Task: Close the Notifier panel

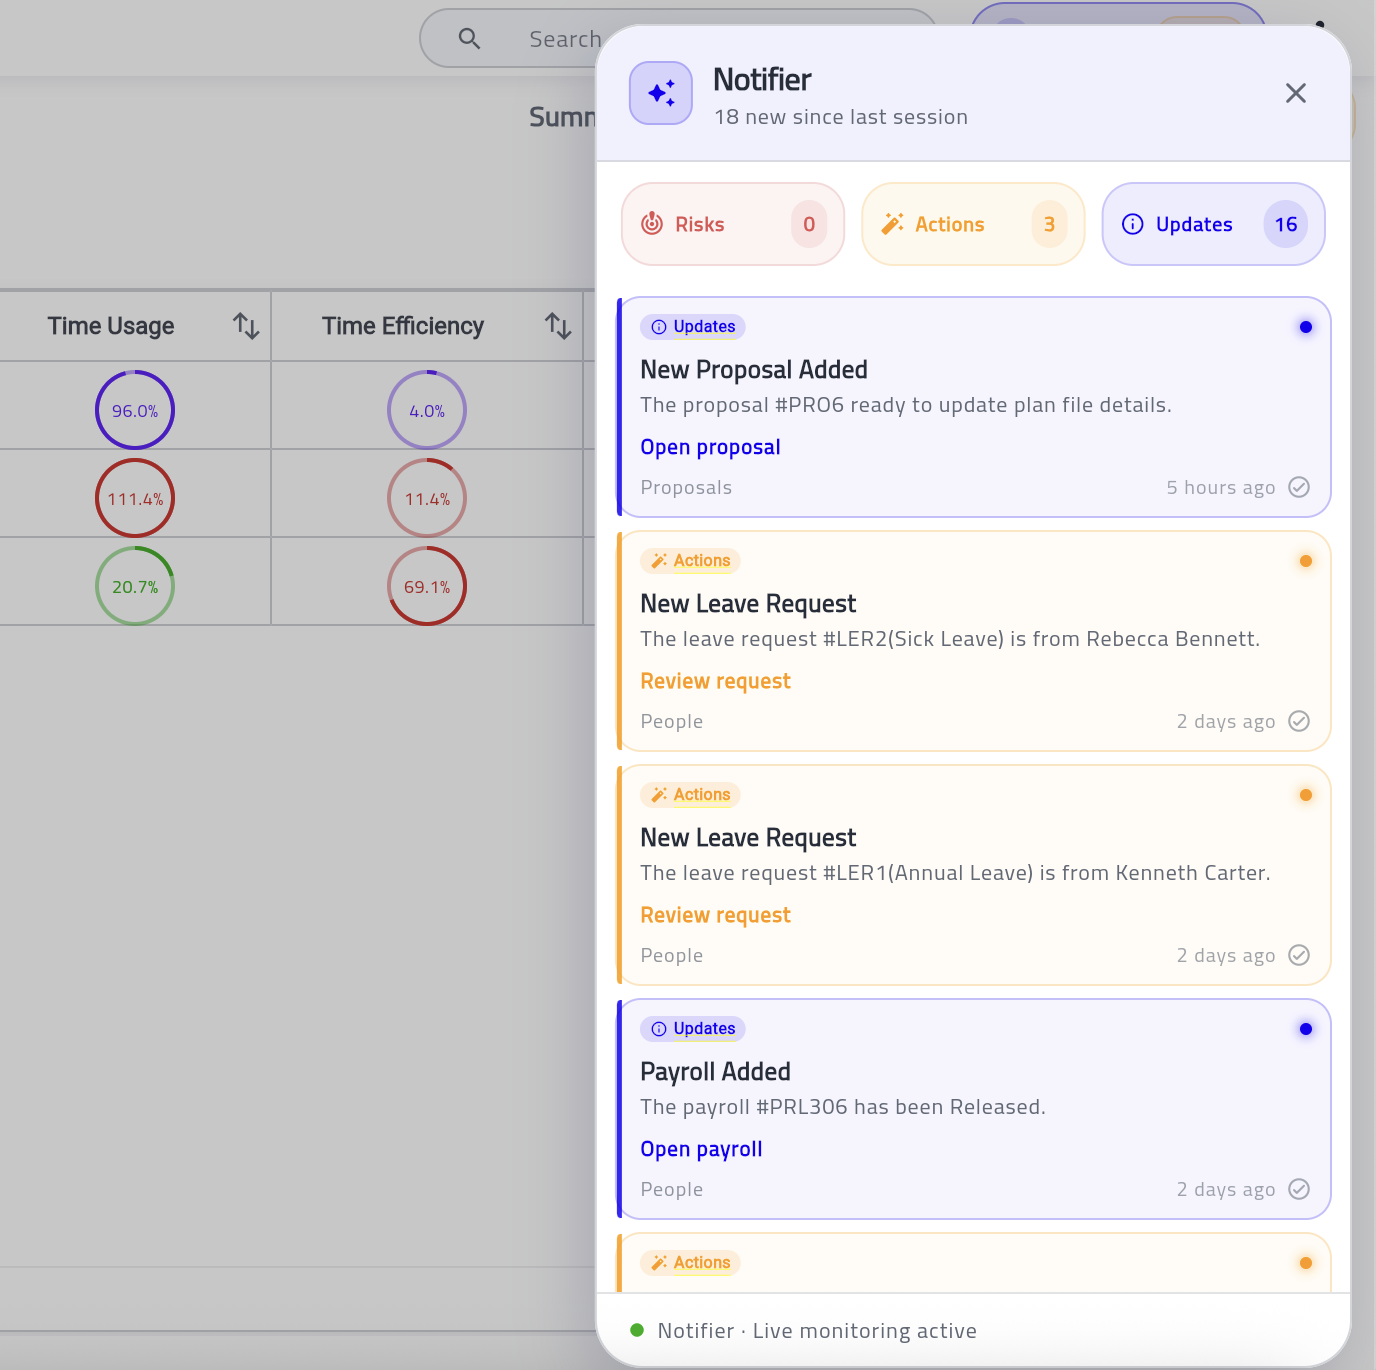Action: pyautogui.click(x=1295, y=93)
